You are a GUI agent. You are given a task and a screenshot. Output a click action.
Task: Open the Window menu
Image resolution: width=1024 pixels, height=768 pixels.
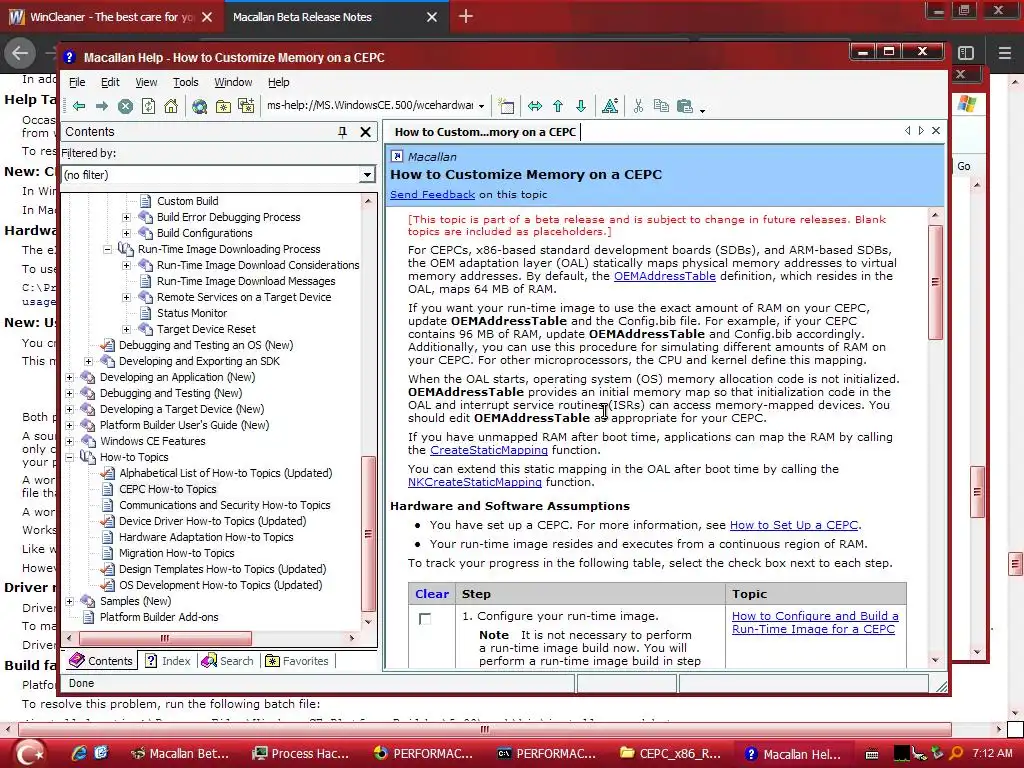(x=233, y=82)
